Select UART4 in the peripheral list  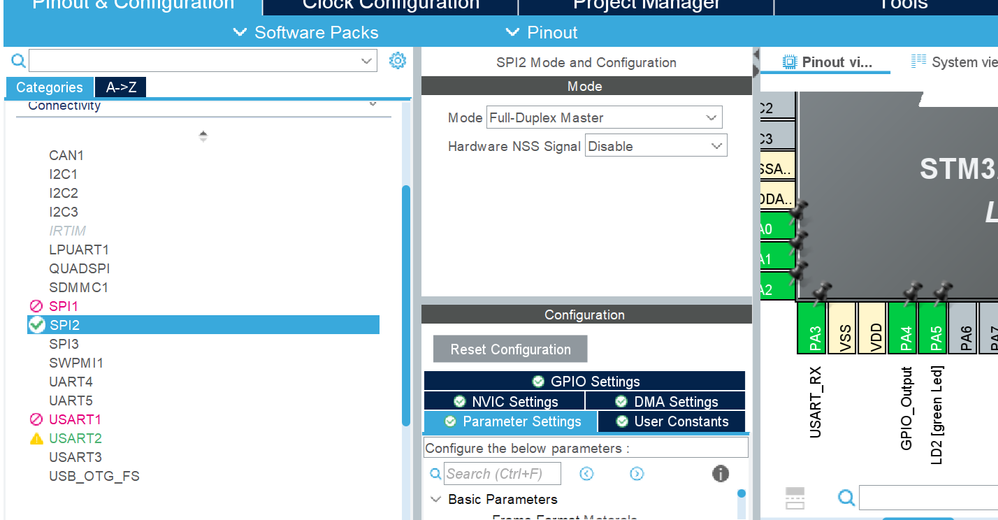[x=71, y=382]
